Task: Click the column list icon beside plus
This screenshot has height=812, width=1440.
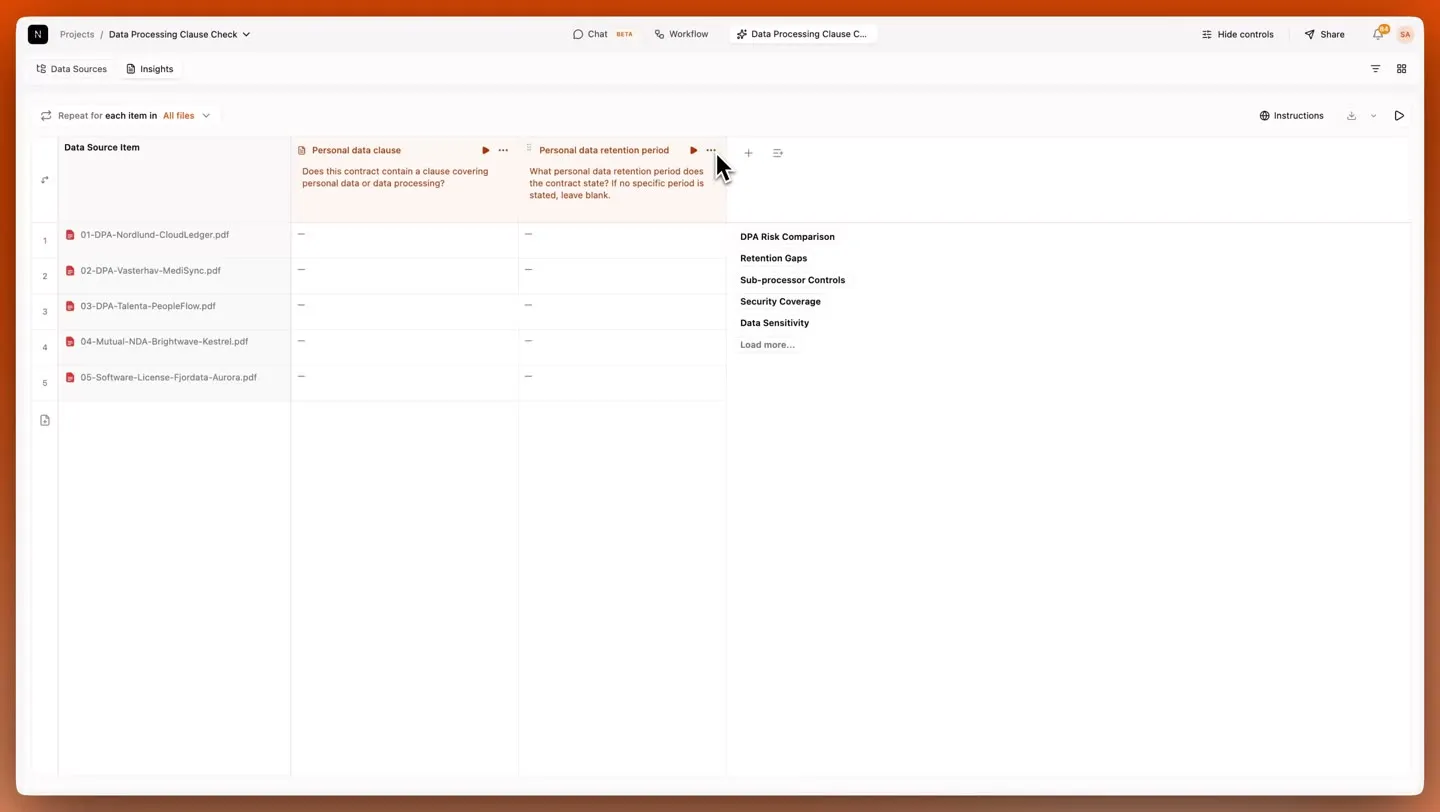Action: tap(778, 153)
